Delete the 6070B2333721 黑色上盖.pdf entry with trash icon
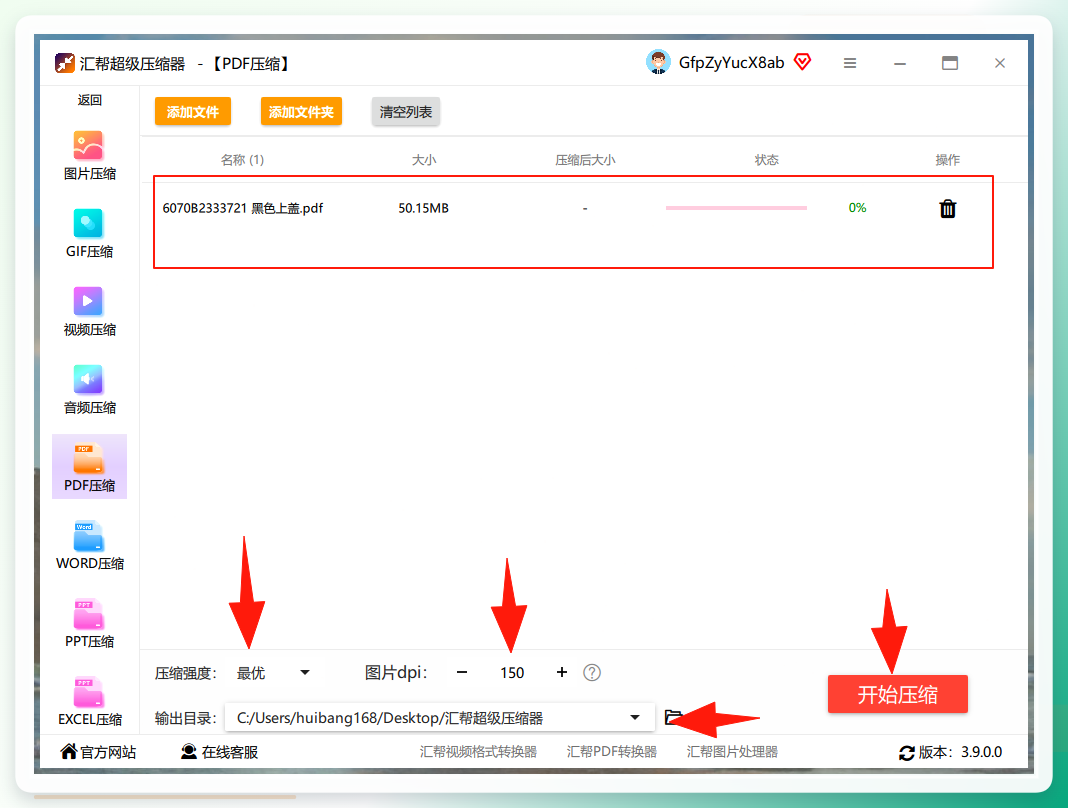Screen dimensions: 1068x808 tap(947, 208)
